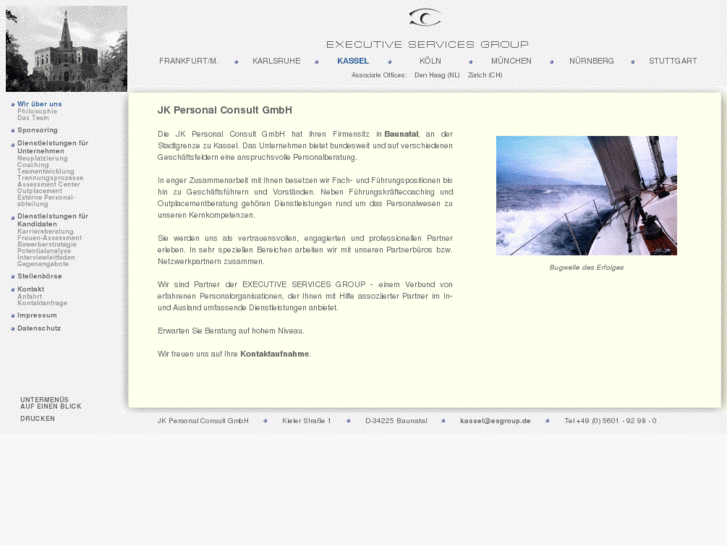Open the München office page
The image size is (727, 545).
pos(511,61)
